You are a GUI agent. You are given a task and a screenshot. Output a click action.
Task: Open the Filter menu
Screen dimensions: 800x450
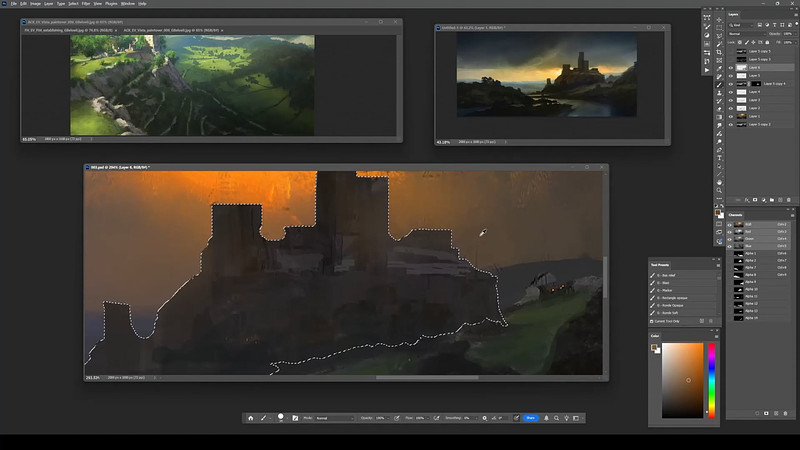[x=86, y=4]
